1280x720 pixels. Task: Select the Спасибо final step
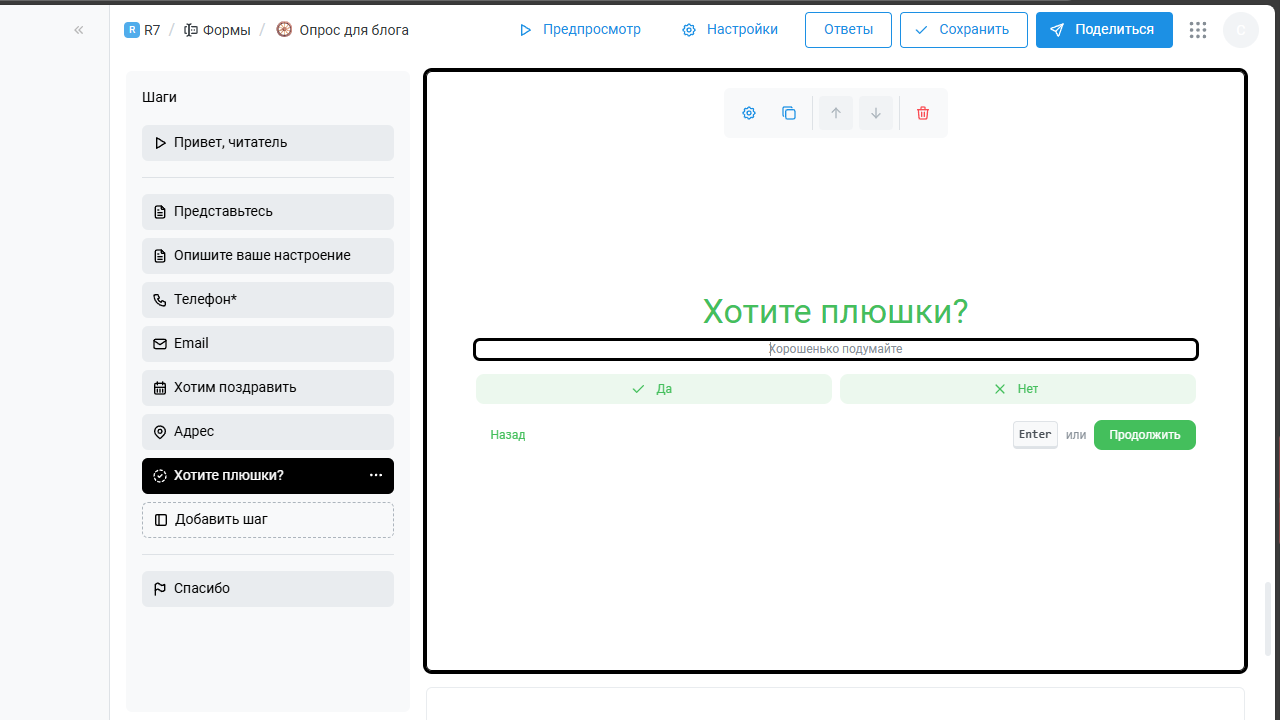268,589
